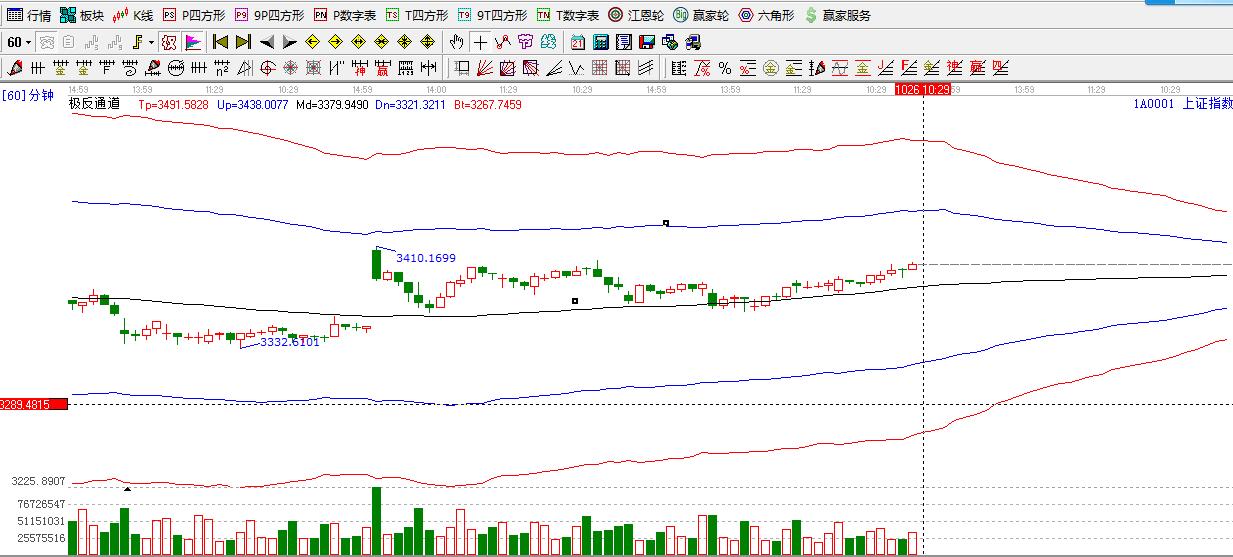Select the percent sign % tool

(724, 68)
